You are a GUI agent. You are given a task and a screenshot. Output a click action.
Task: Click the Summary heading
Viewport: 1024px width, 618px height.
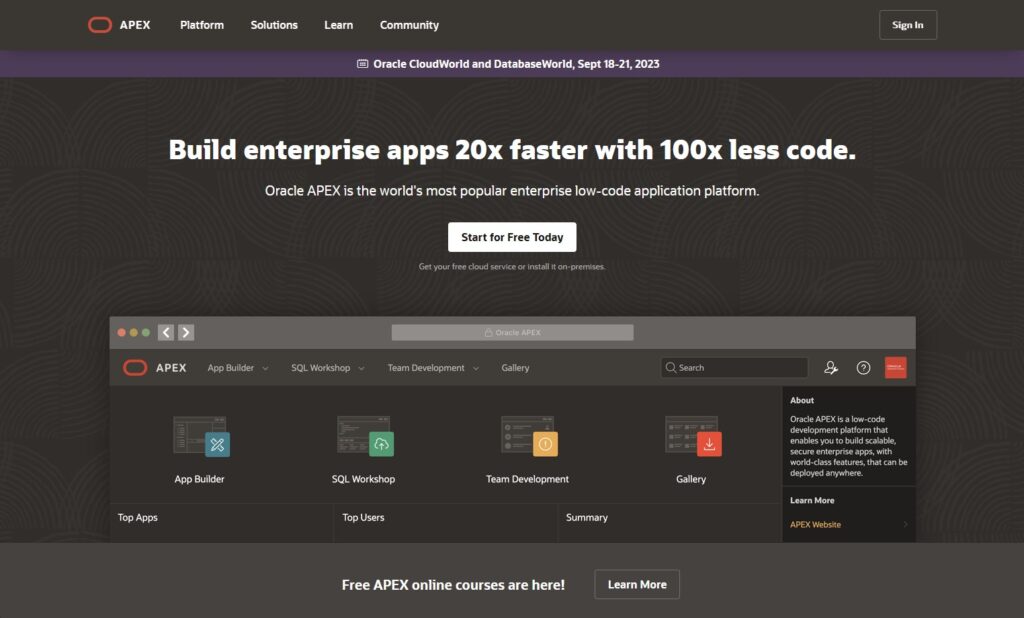586,517
